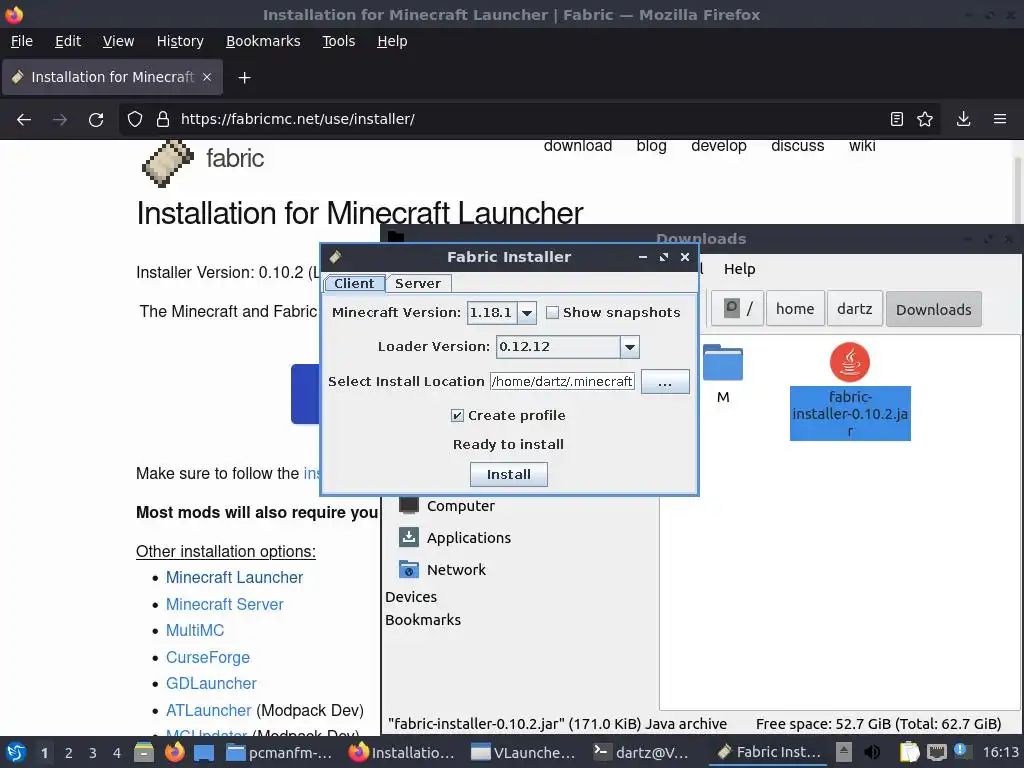This screenshot has height=768, width=1024.
Task: Click the volume speaker tray icon
Action: [872, 752]
